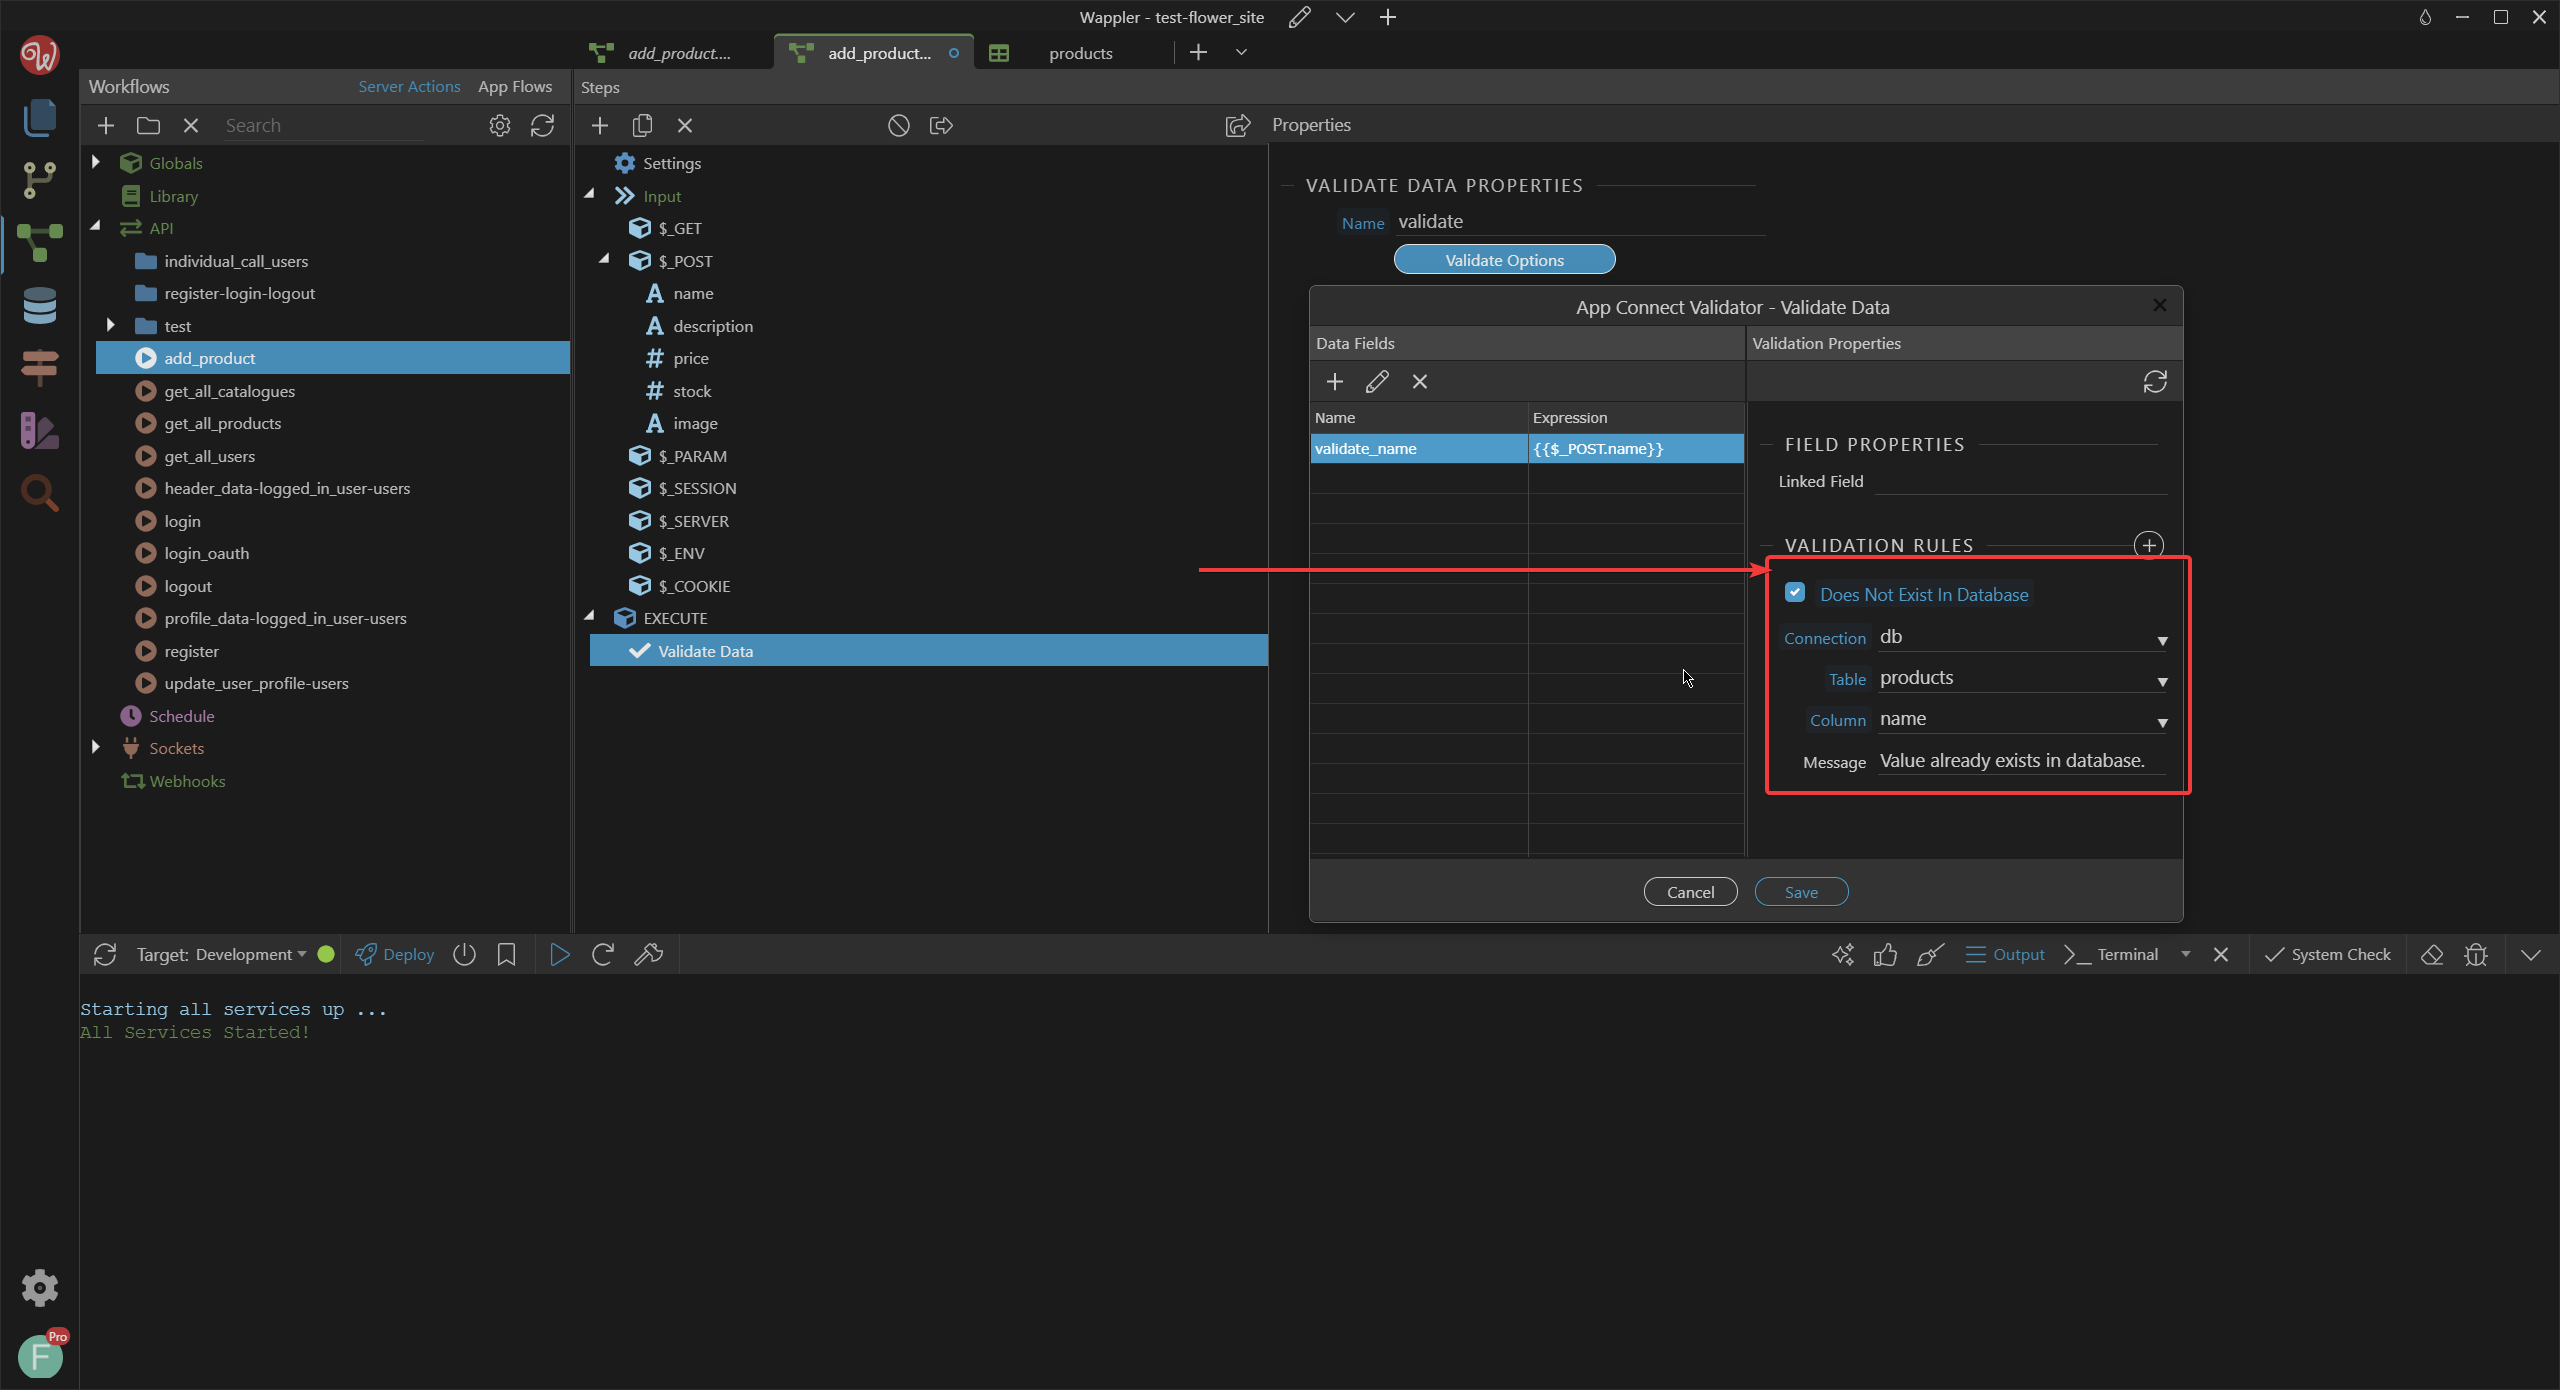Create new folder in Workflows toolbar
This screenshot has height=1390, width=2560.
click(148, 125)
